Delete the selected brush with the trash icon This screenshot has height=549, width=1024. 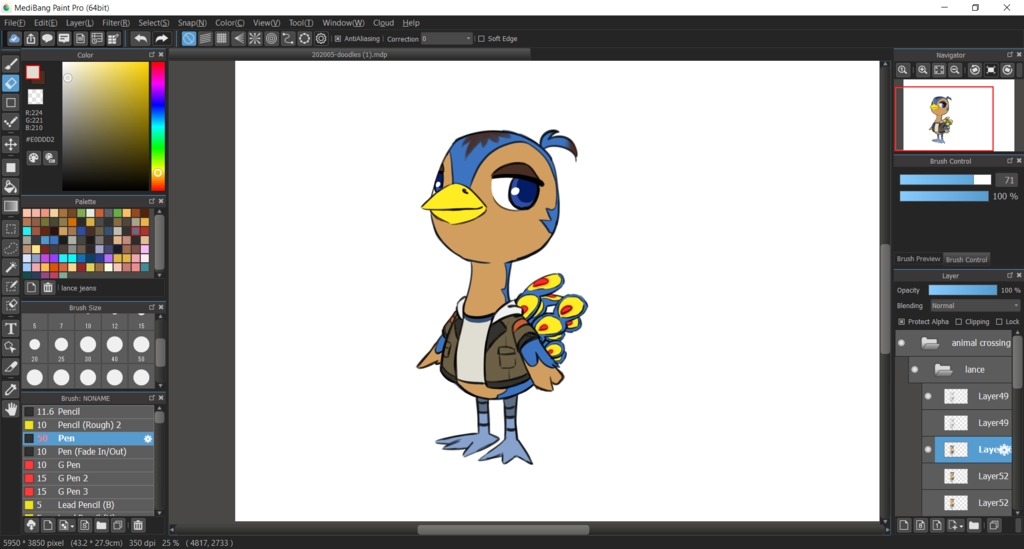[138, 525]
